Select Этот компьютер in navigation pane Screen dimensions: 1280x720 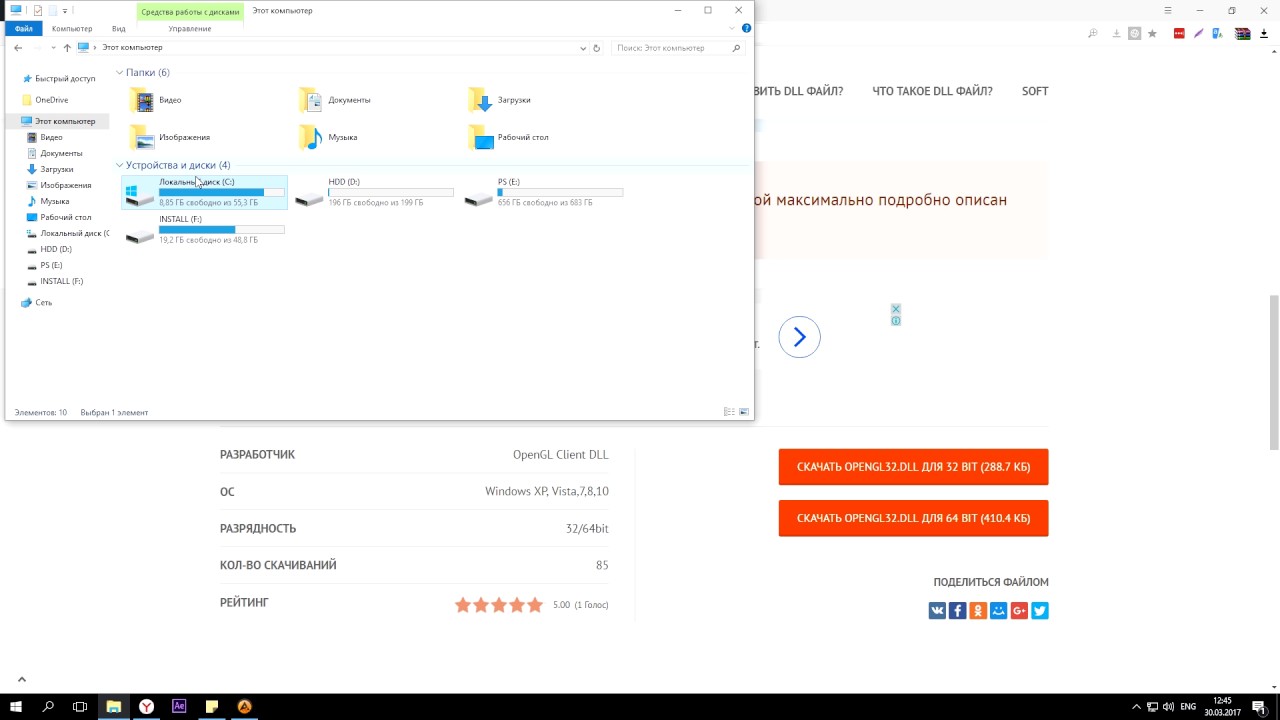tap(58, 121)
